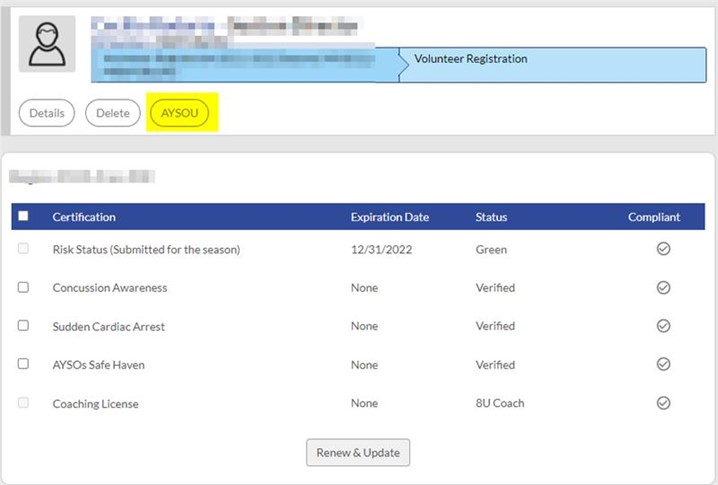Click the user profile avatar icon
The height and width of the screenshot is (485, 718).
click(x=47, y=46)
